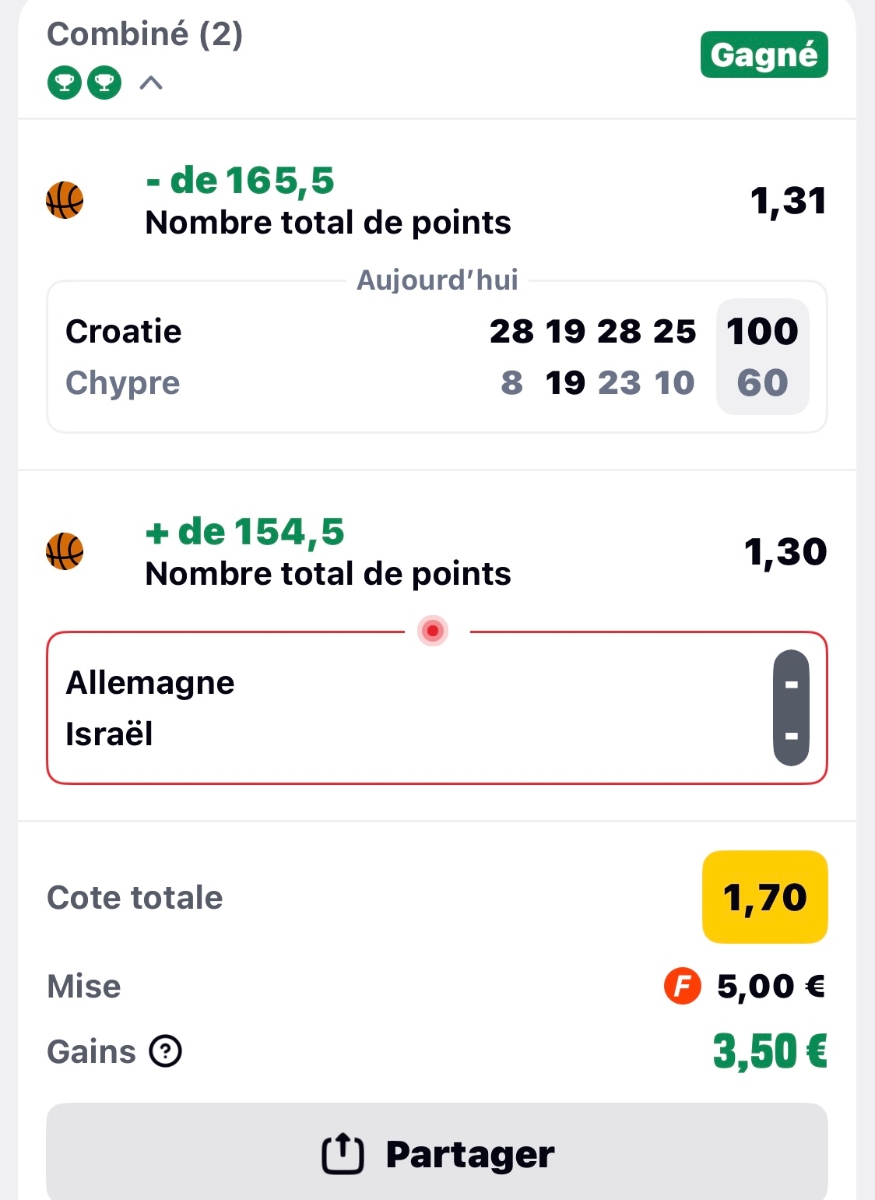The image size is (875, 1200).
Task: Click basketball icon beside '- de 165,5'
Action: click(x=65, y=201)
